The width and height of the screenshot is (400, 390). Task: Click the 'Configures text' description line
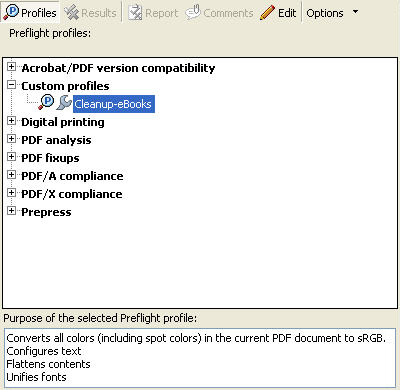44,351
